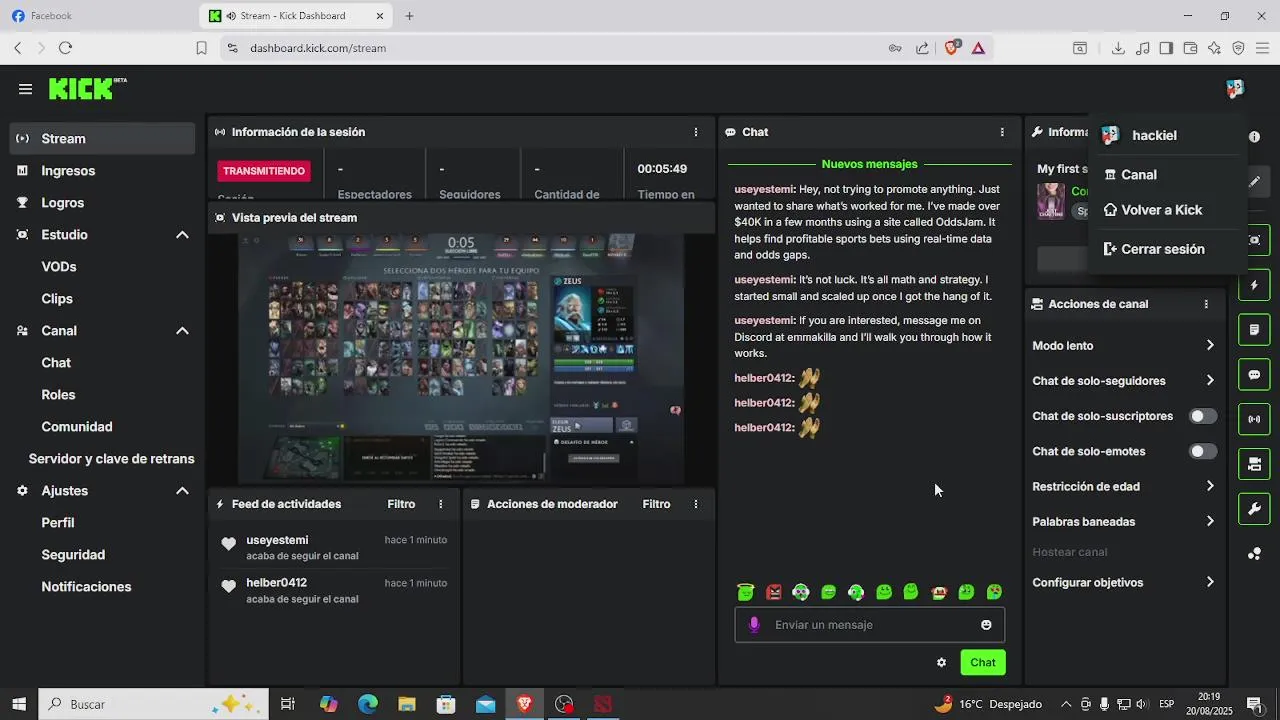Toggle the stream preview widget icon in the right rail
1280x720 pixels.
click(x=1254, y=240)
